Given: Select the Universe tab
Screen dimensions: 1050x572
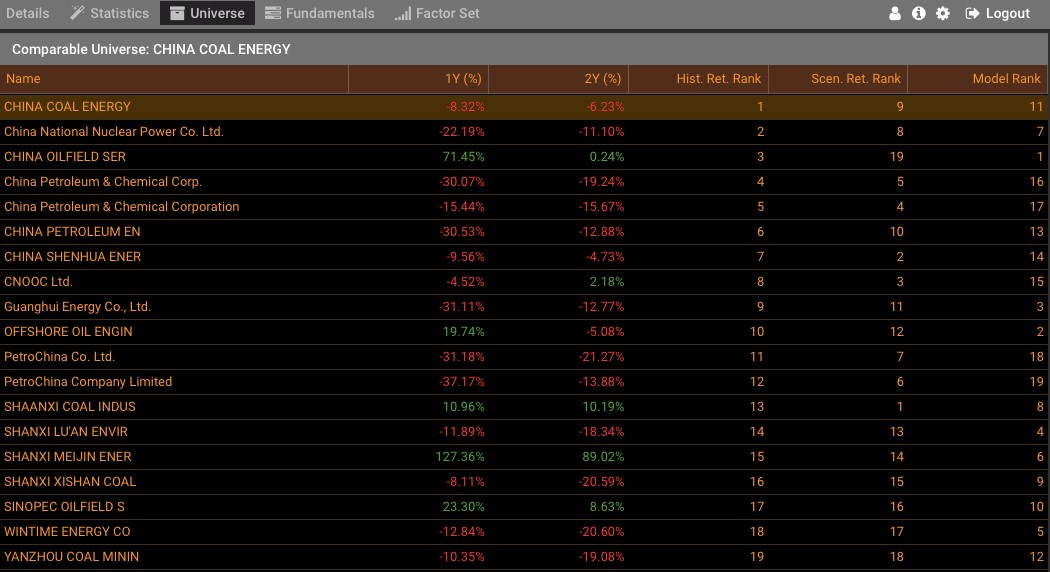Looking at the screenshot, I should pos(208,13).
